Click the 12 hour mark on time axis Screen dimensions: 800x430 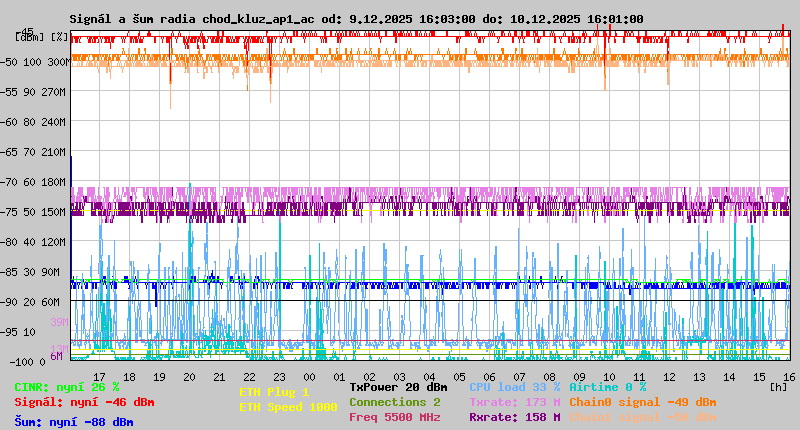coord(669,376)
